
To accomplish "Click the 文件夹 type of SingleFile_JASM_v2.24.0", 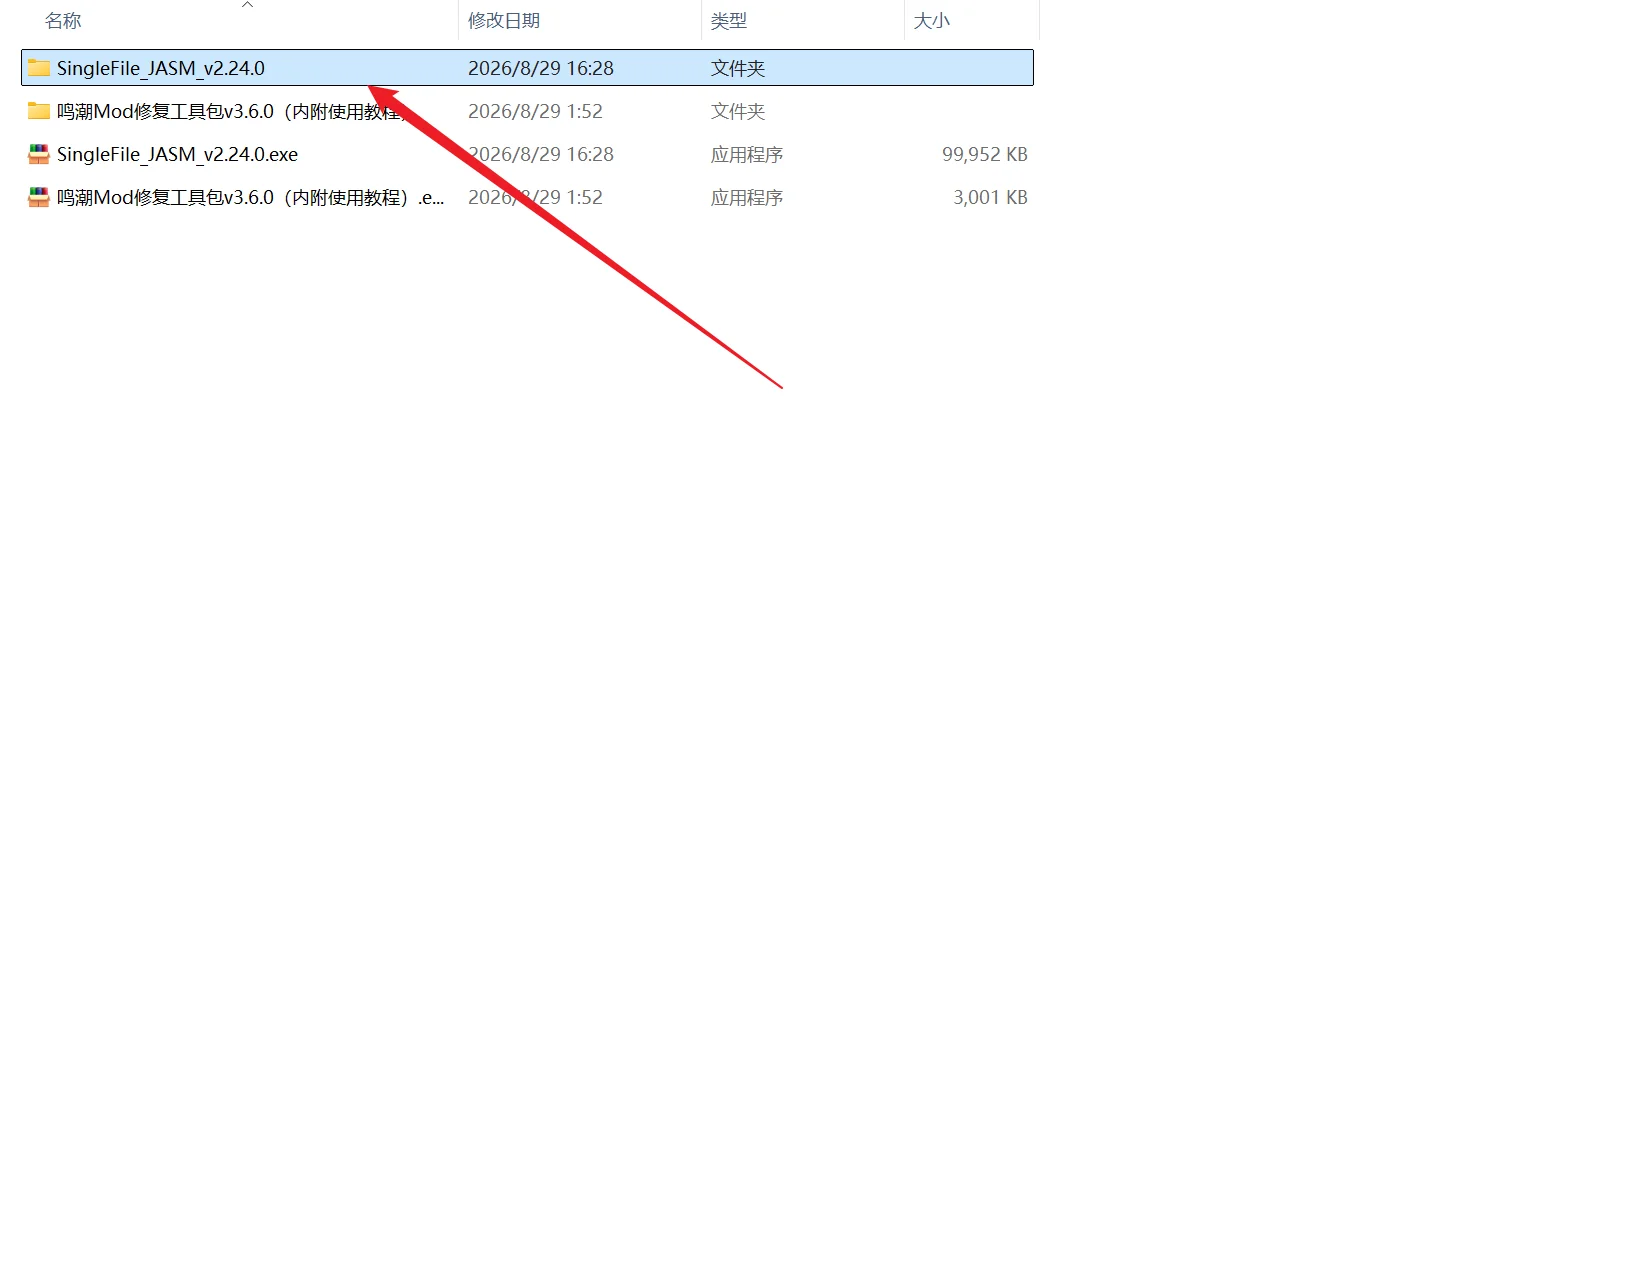I will point(738,68).
